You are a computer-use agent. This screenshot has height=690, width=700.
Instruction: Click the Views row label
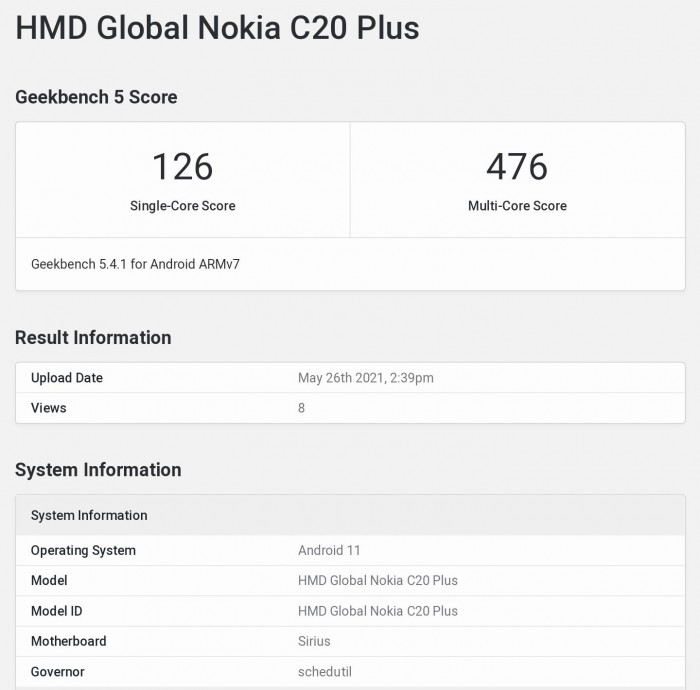pos(49,408)
